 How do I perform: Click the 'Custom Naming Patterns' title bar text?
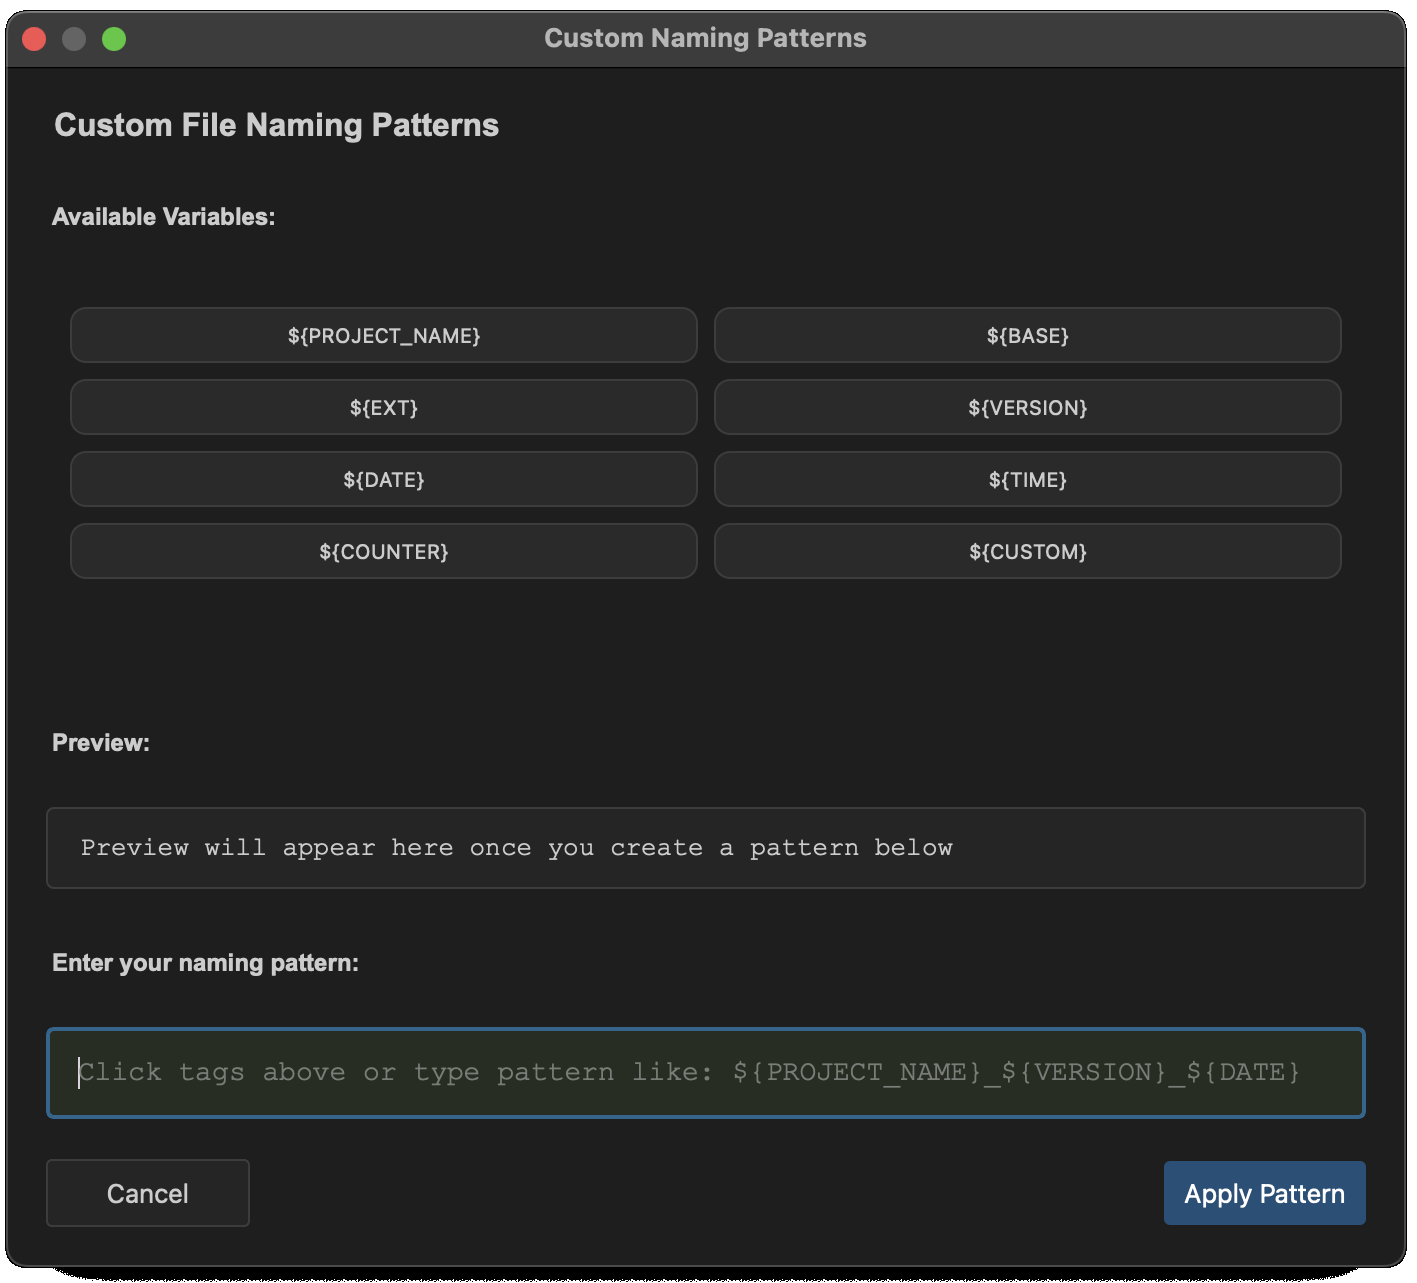tap(705, 38)
